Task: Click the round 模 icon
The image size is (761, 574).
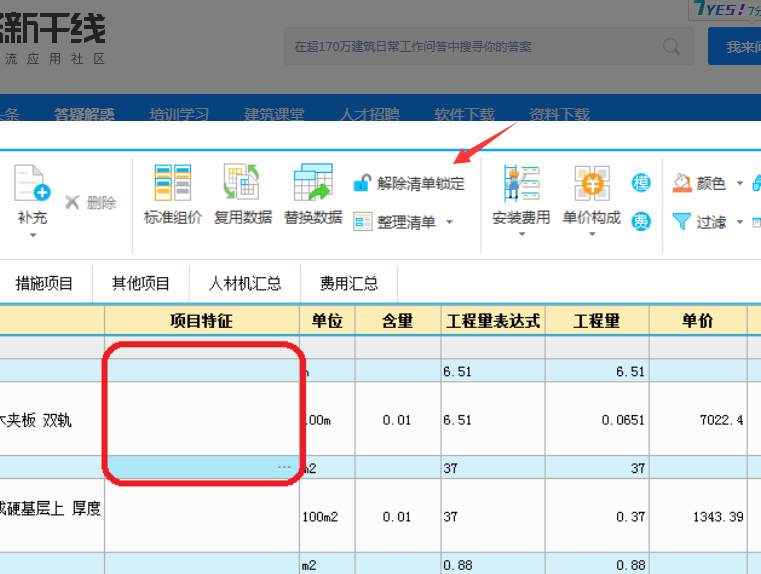Action: [x=641, y=183]
